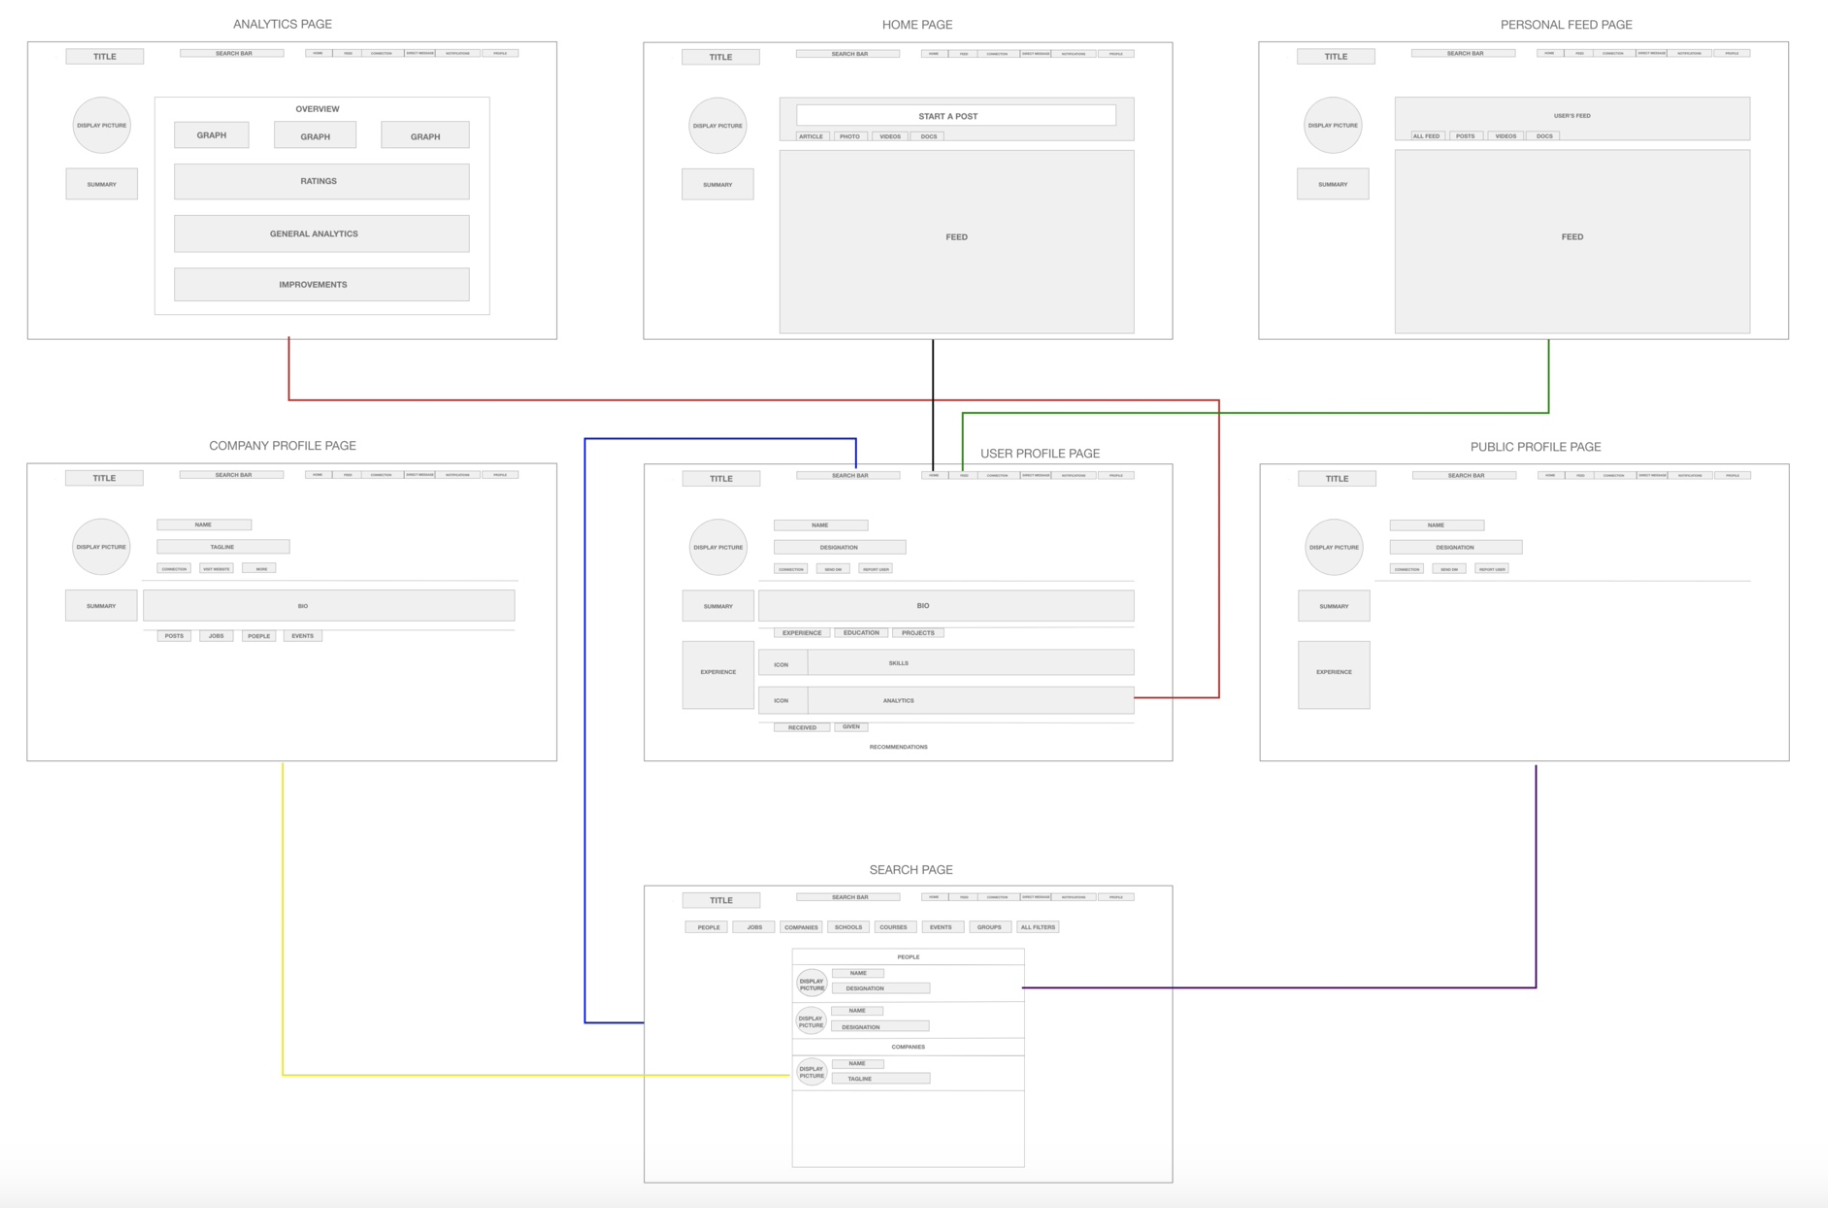The width and height of the screenshot is (1828, 1208).
Task: Switch to Docs tab on Personal Feed page
Action: 1545,136
